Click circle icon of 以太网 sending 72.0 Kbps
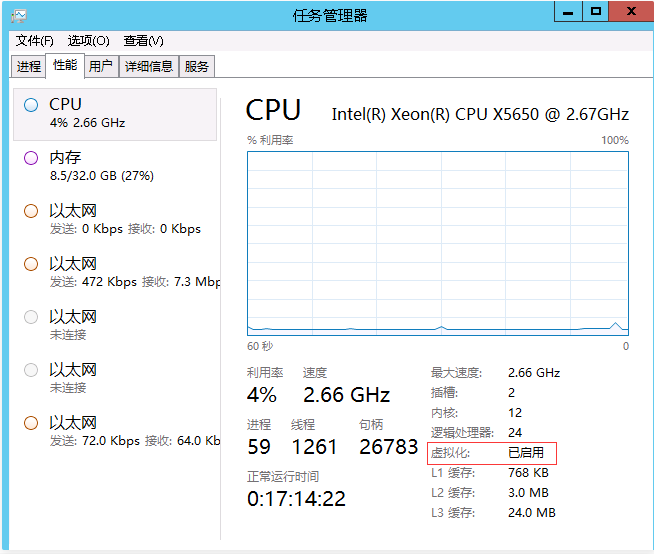 point(31,422)
